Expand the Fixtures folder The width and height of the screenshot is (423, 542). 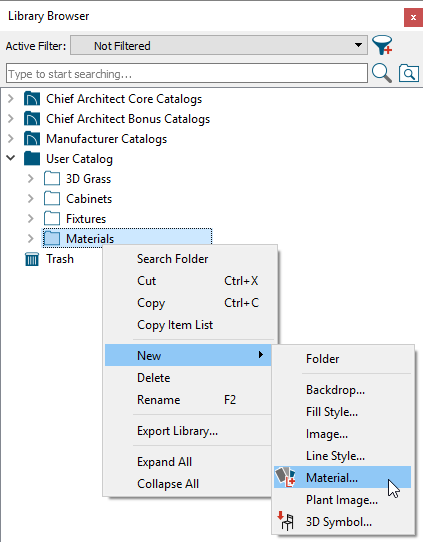click(31, 219)
